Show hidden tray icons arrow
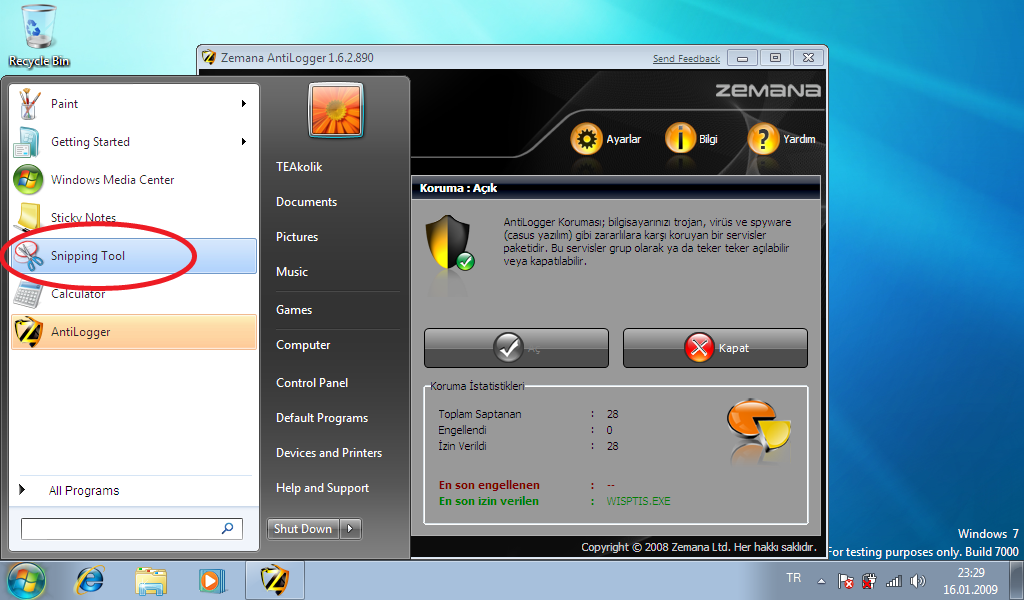The width and height of the screenshot is (1024, 600). click(822, 581)
